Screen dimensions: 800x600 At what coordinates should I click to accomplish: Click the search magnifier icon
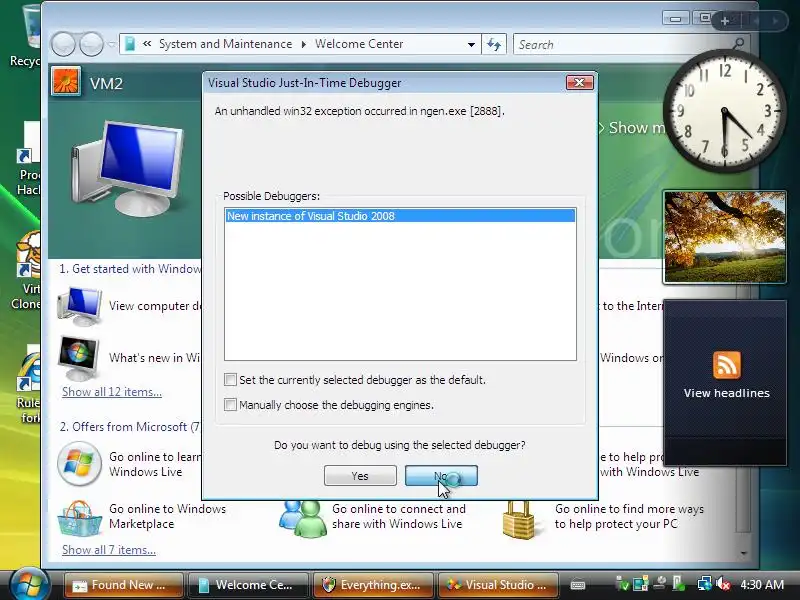point(738,44)
